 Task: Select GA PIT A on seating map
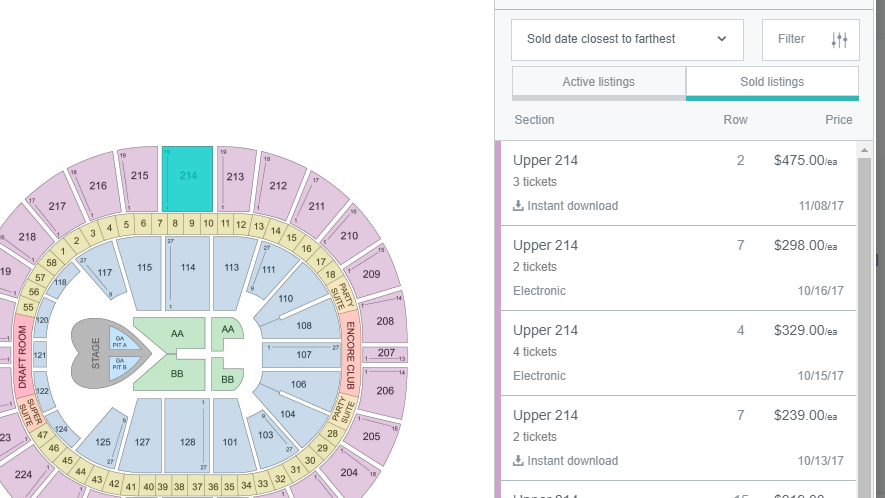click(122, 339)
